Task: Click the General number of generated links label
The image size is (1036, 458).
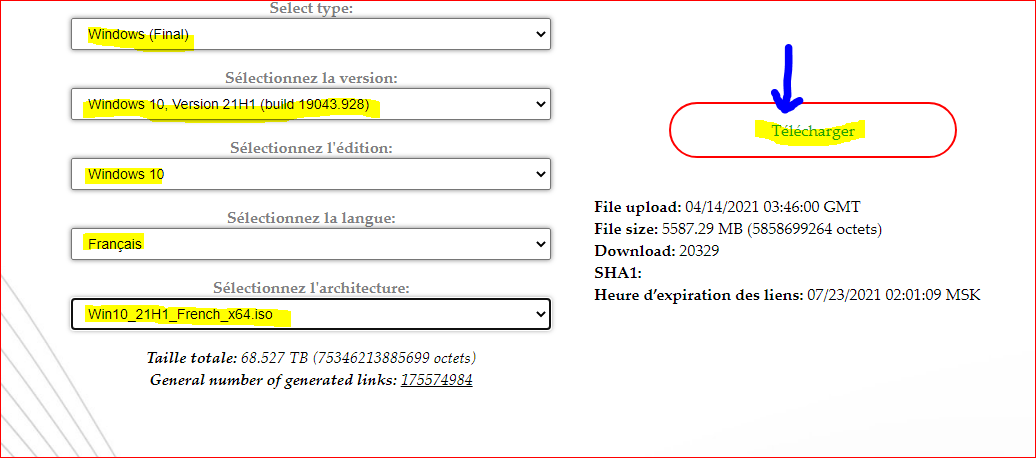Action: click(274, 380)
